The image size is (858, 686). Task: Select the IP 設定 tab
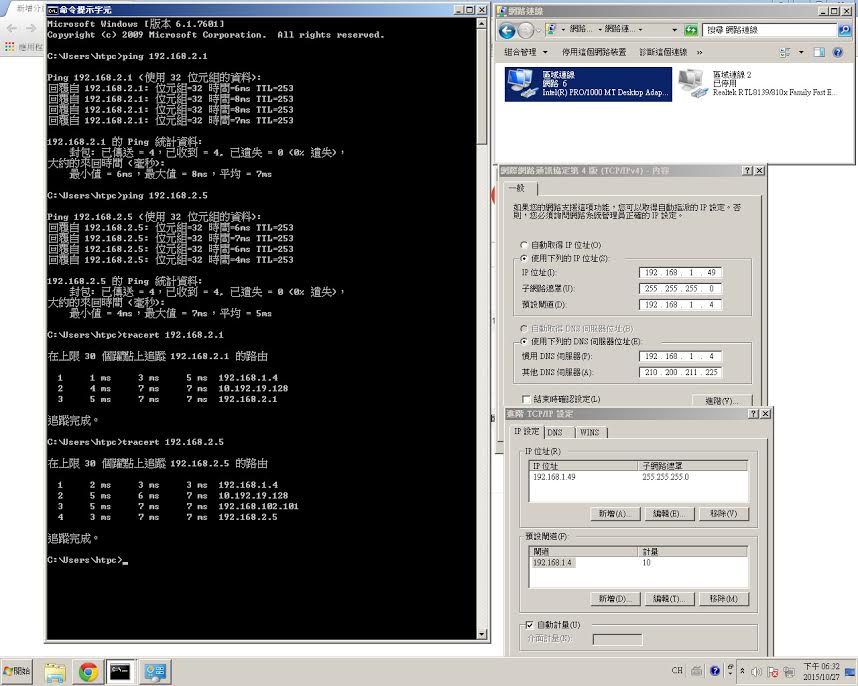(526, 431)
